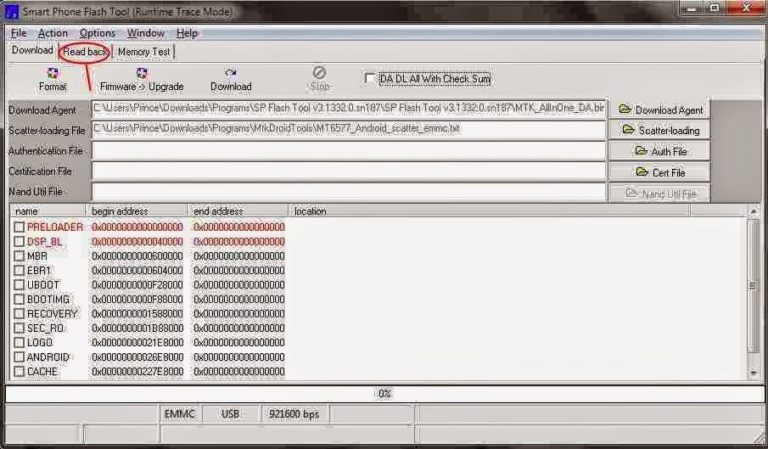This screenshot has width=768, height=449.
Task: Click the app icon in the title bar
Action: pos(11,11)
